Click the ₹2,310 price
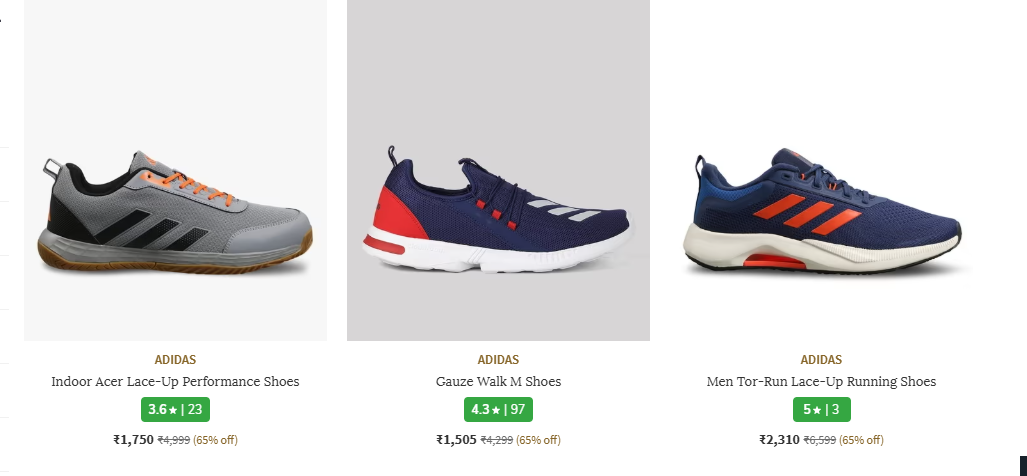The height and width of the screenshot is (476, 1027). [x=779, y=439]
